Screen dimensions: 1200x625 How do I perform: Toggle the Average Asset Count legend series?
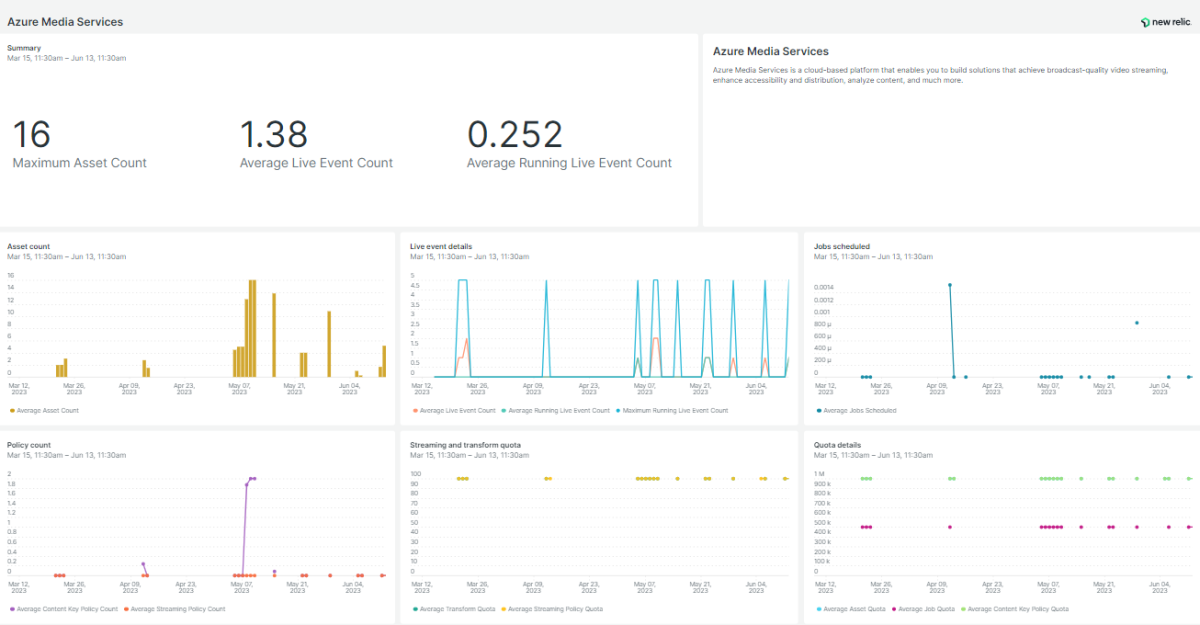coord(47,410)
